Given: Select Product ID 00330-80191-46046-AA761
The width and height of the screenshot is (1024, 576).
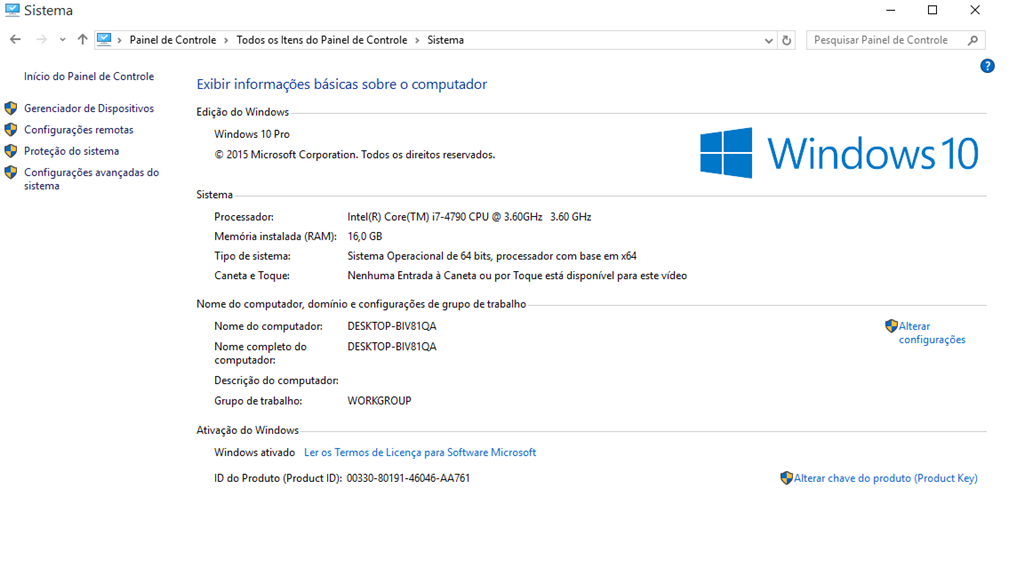Looking at the screenshot, I should coord(408,478).
